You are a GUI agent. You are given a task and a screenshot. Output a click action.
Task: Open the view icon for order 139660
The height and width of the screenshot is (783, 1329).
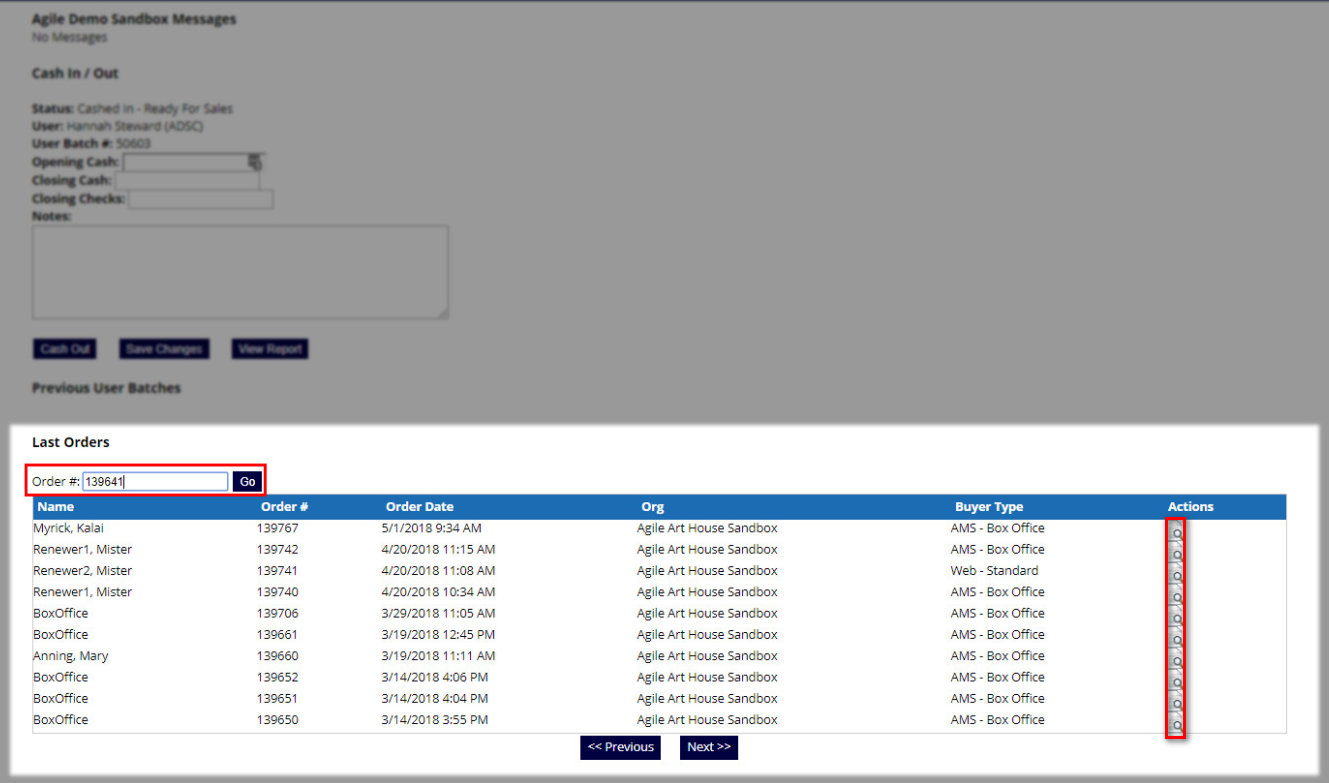pos(1176,660)
